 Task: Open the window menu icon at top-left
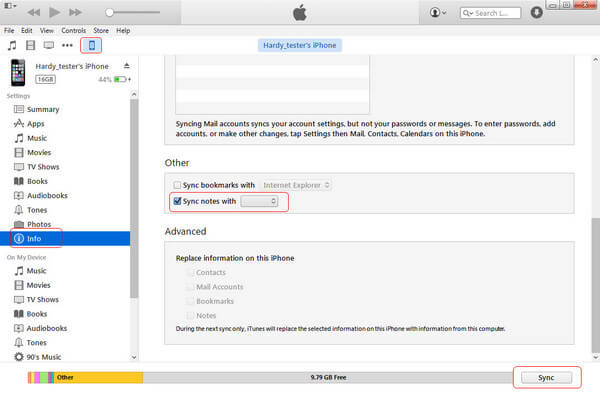click(x=10, y=6)
